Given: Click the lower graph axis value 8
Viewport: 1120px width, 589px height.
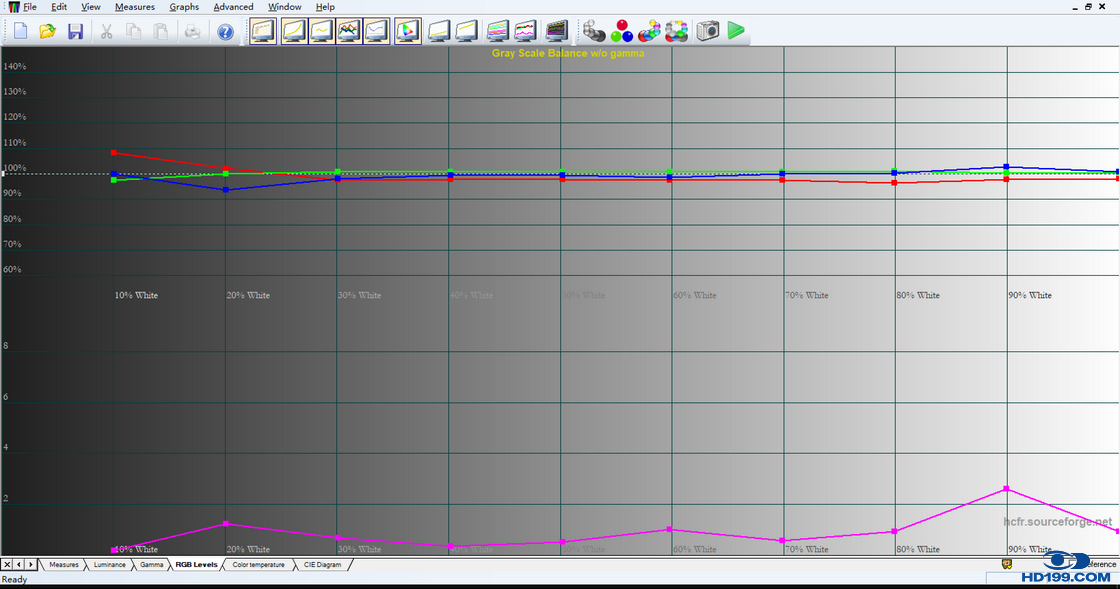Looking at the screenshot, I should click(6, 346).
